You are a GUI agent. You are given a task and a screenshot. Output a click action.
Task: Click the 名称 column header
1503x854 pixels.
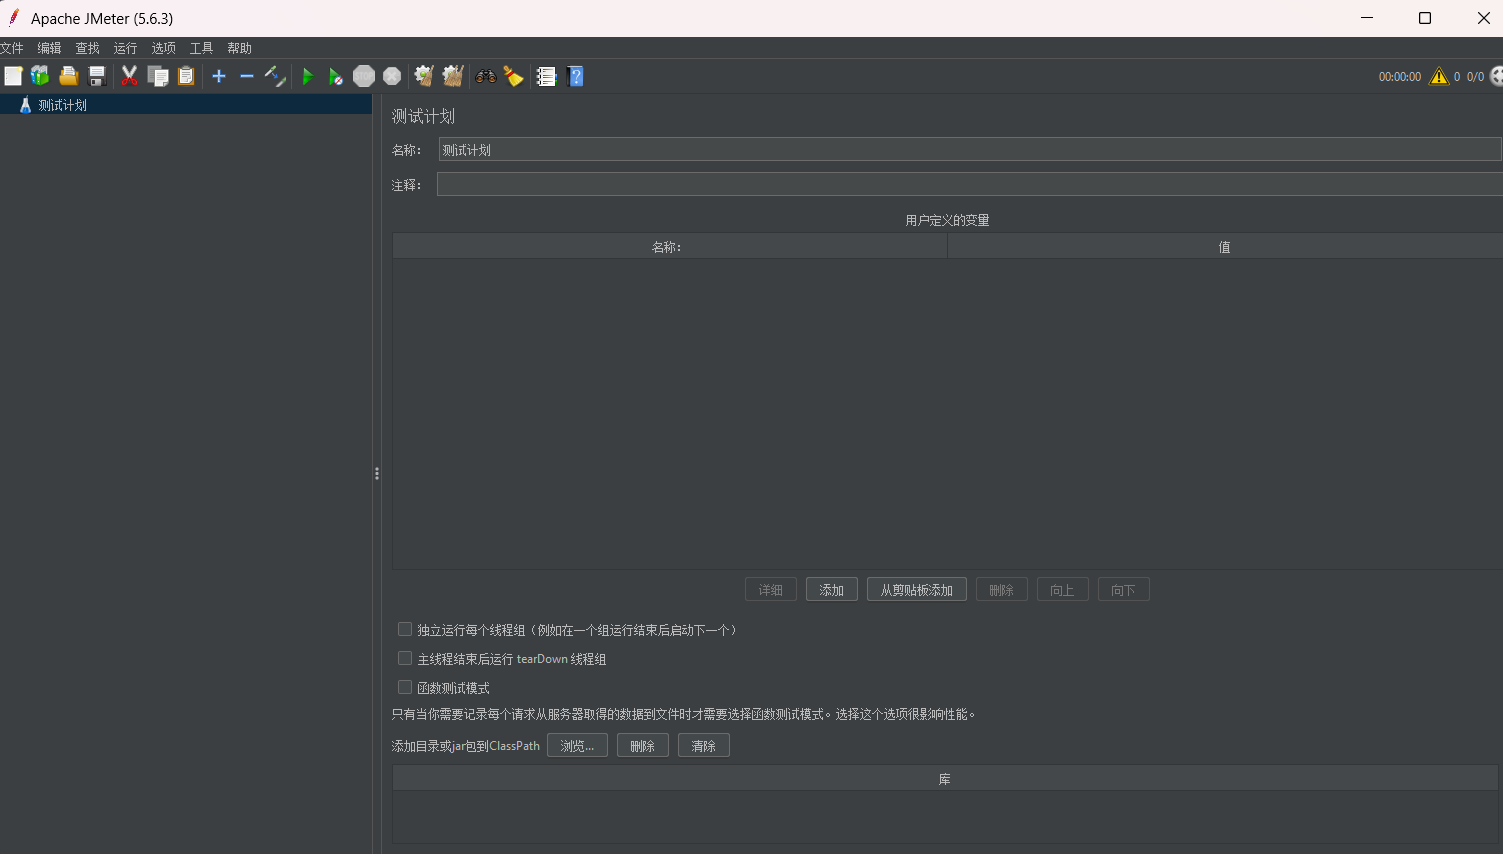click(x=669, y=247)
